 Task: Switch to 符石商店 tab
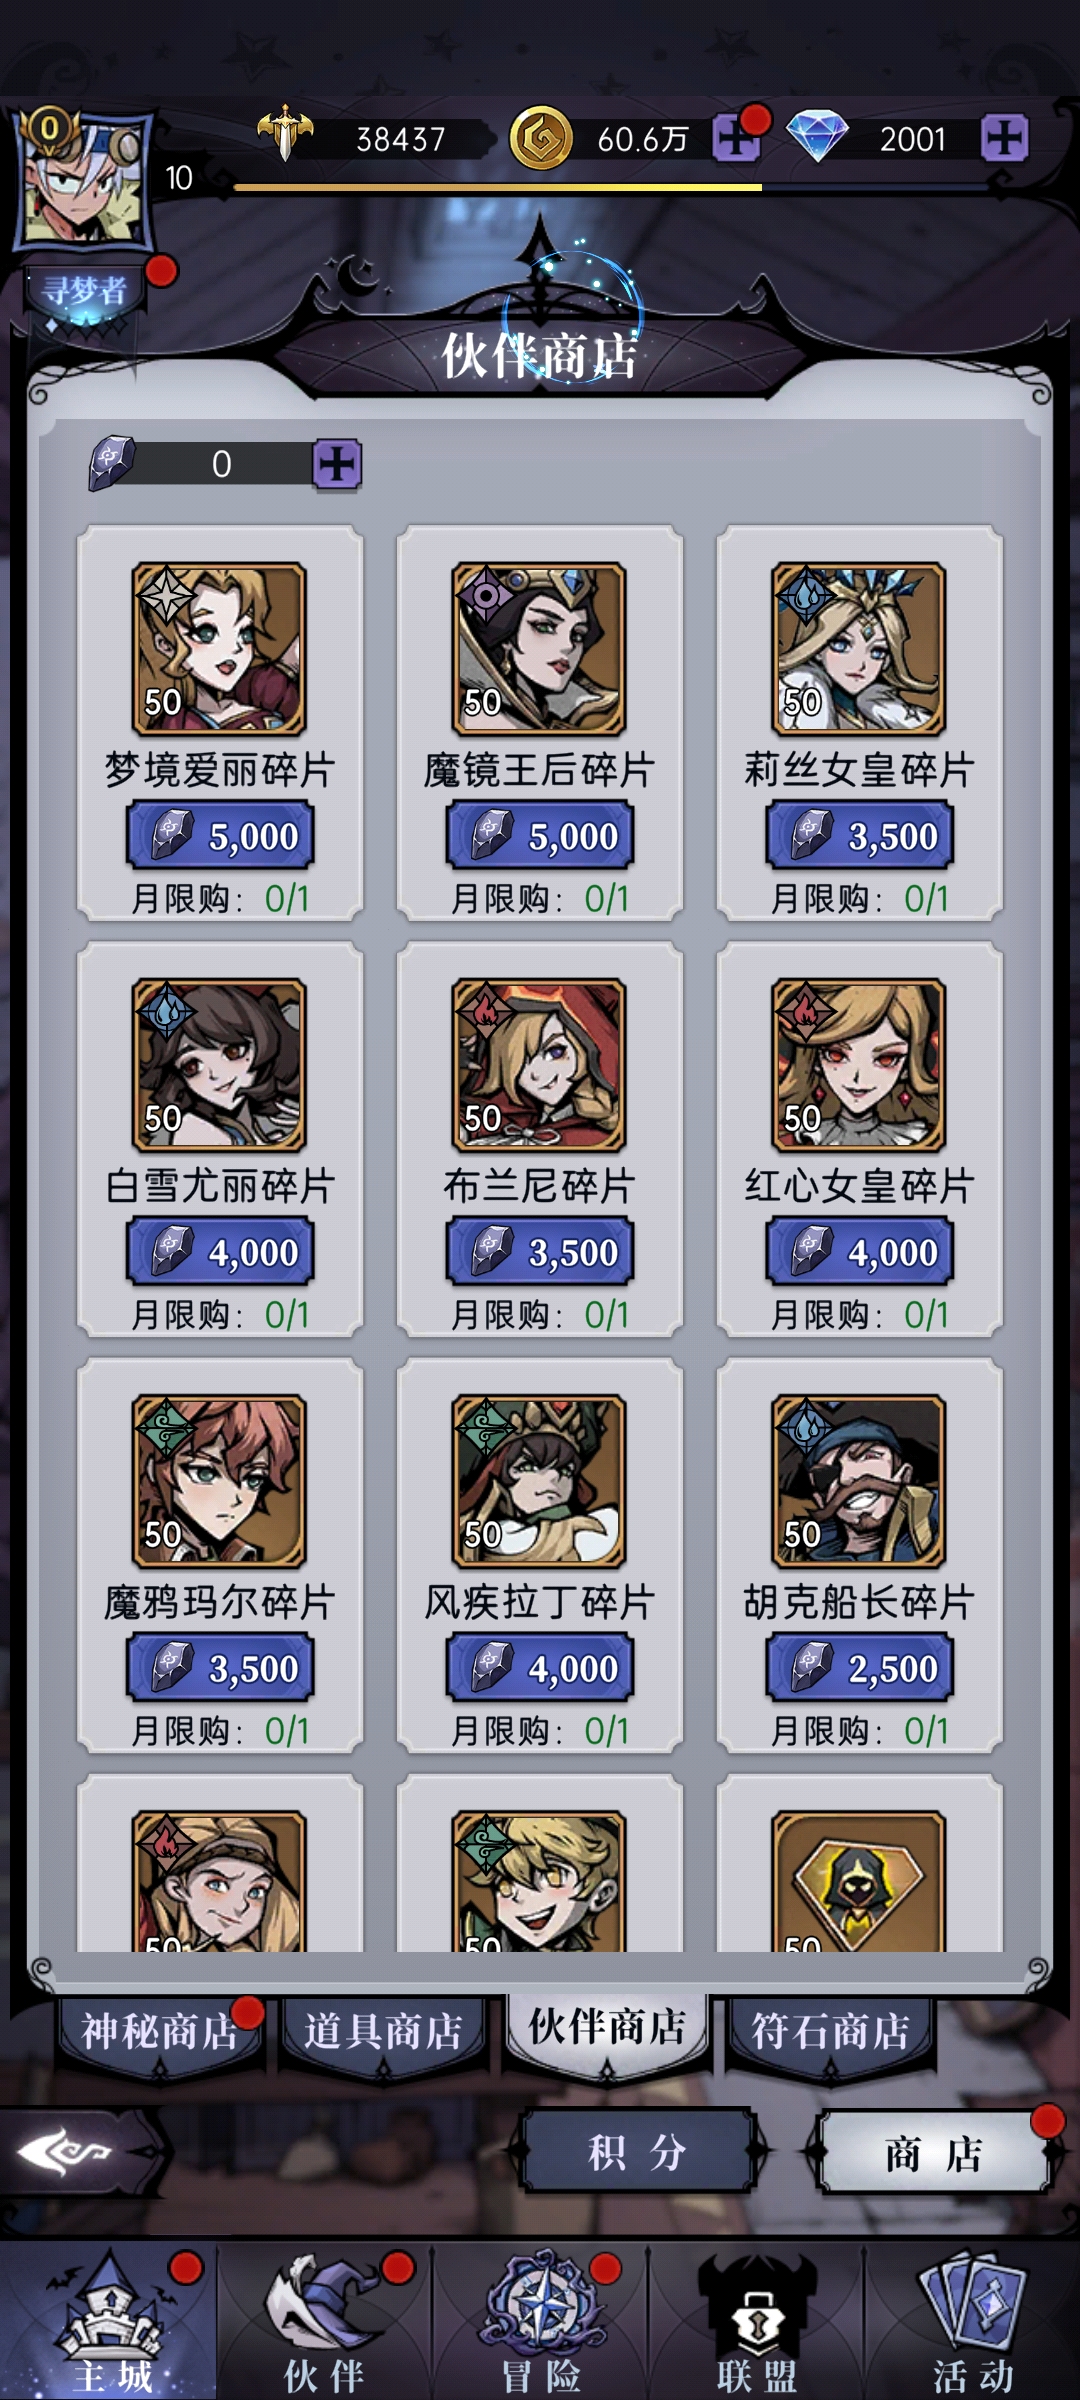pos(831,2032)
